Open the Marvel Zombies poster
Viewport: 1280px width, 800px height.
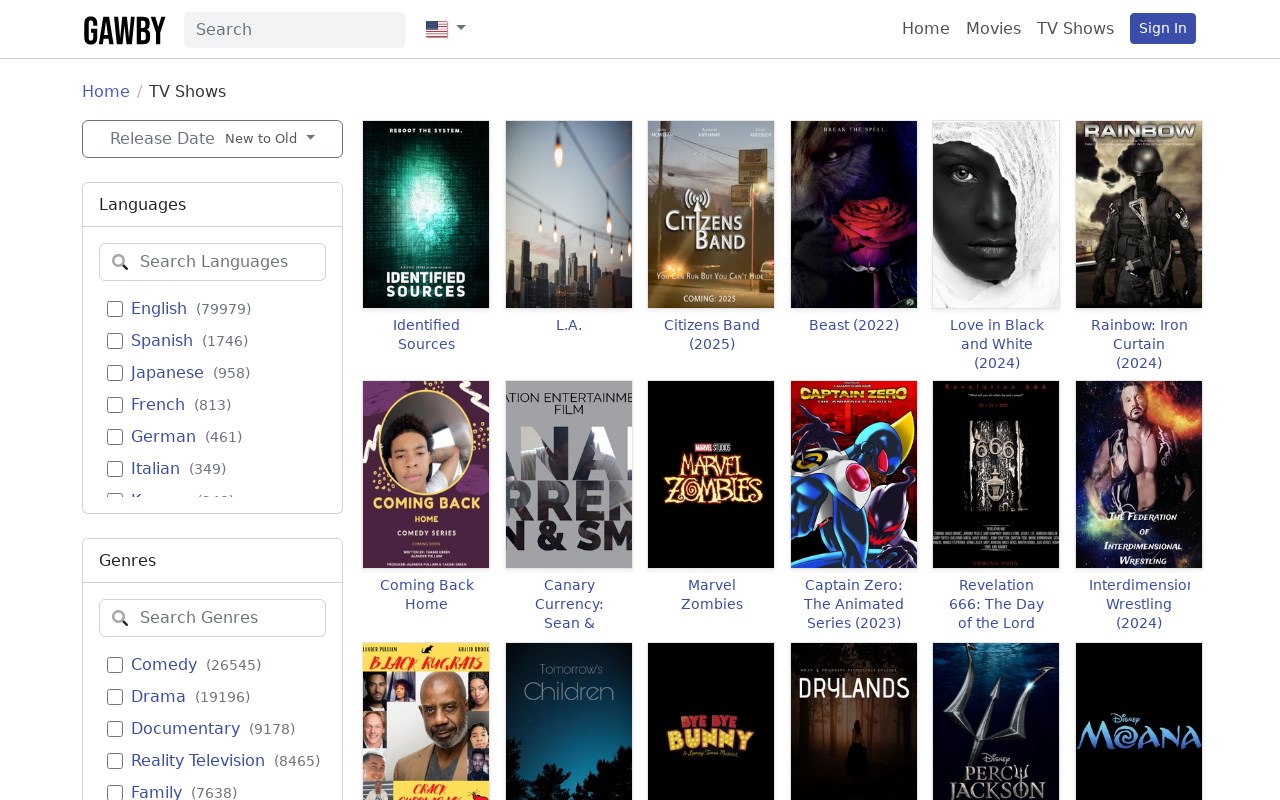pyautogui.click(x=711, y=474)
